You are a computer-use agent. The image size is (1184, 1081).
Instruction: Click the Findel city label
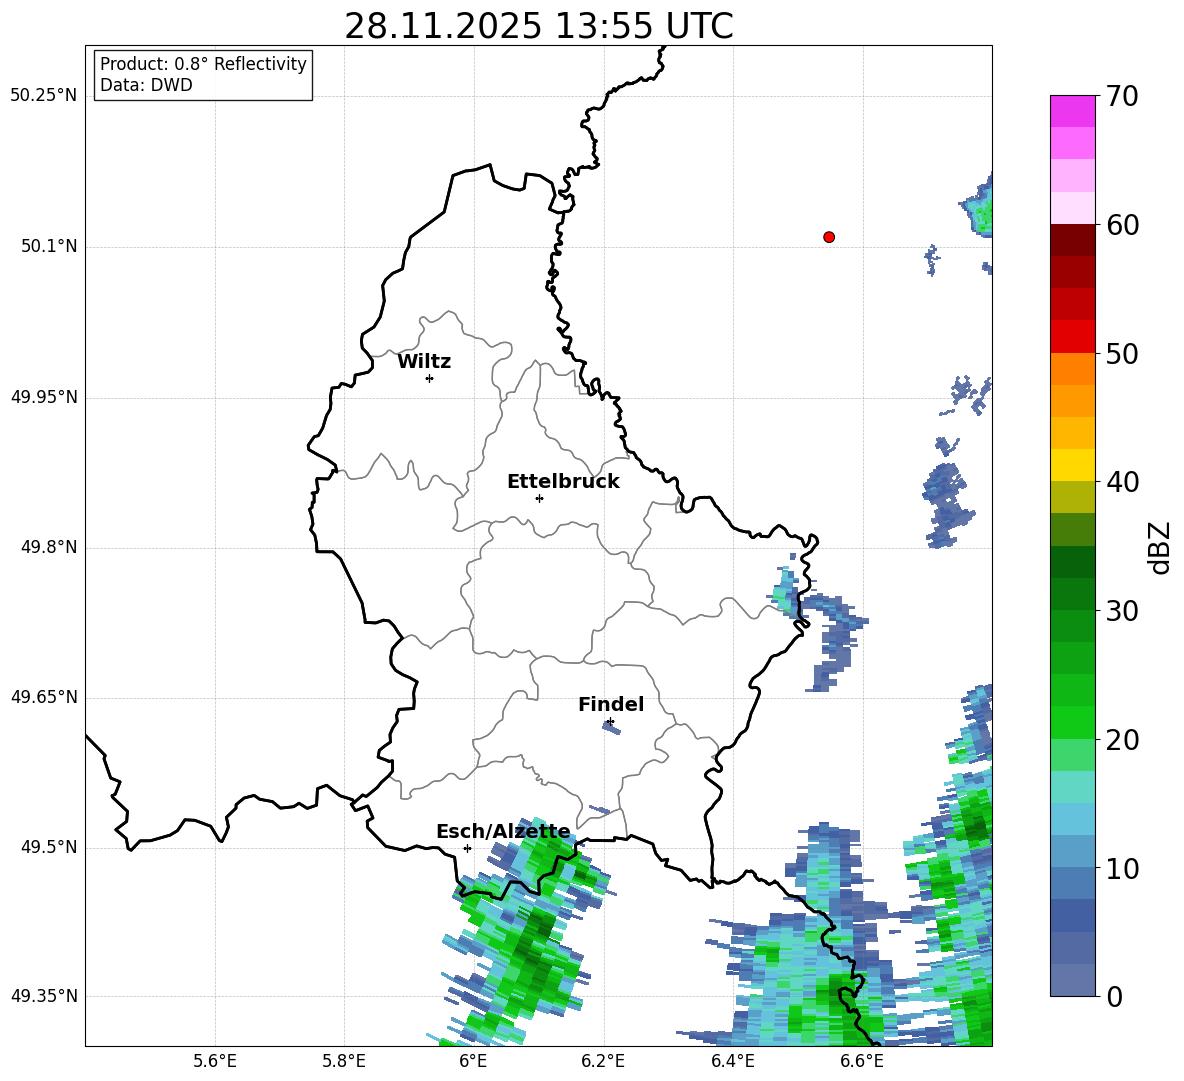pos(611,704)
